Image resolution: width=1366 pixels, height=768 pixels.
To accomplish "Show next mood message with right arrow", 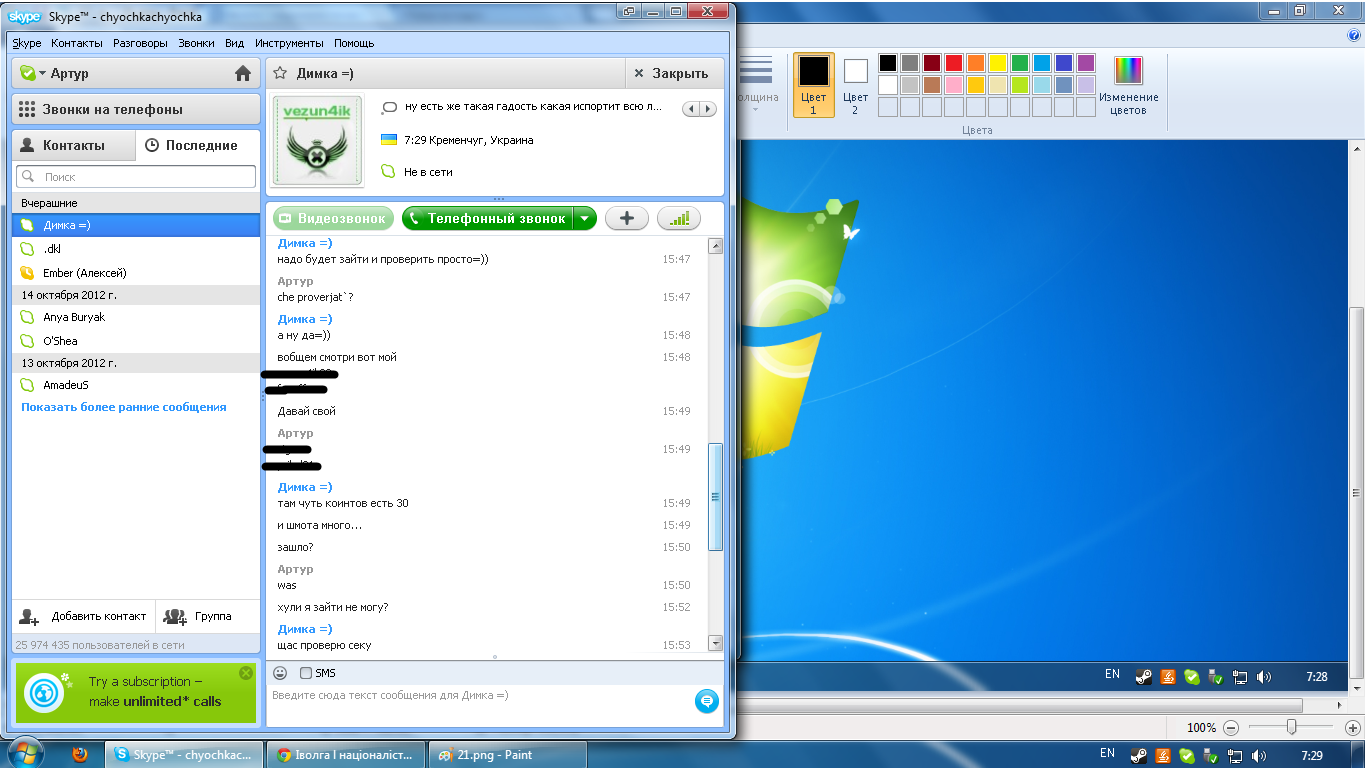I will (708, 108).
